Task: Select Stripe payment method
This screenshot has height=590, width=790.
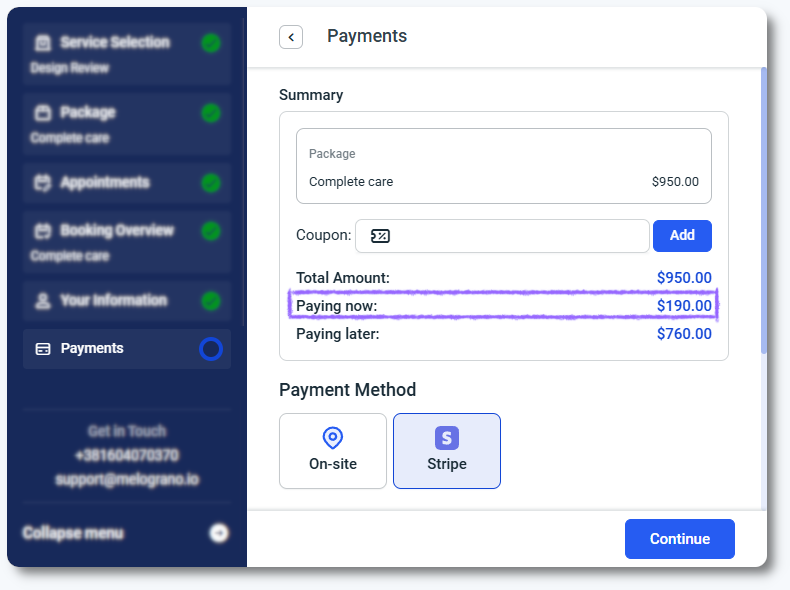Action: point(446,451)
